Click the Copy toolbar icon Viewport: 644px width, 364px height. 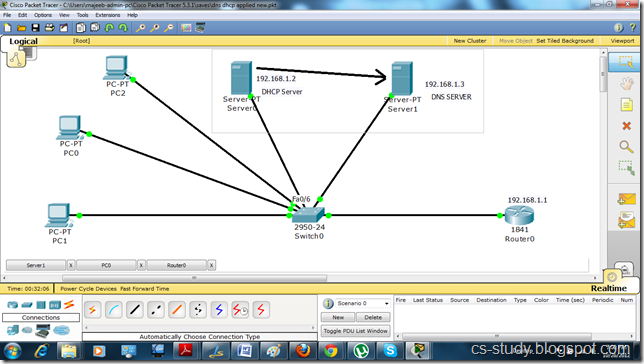pyautogui.click(x=81, y=28)
